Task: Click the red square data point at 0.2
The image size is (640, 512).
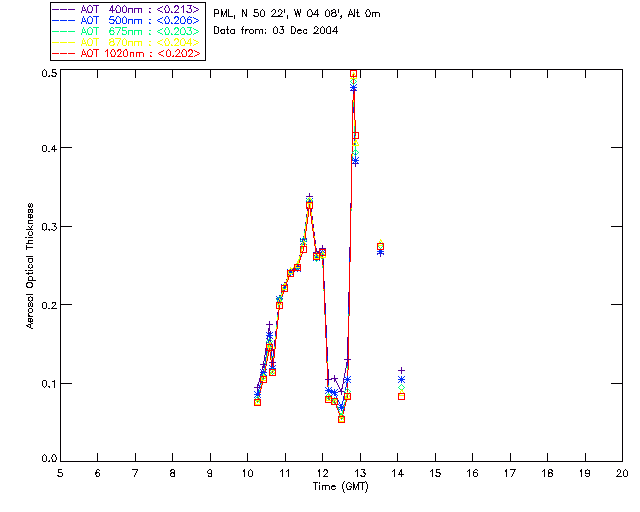Action: [279, 305]
